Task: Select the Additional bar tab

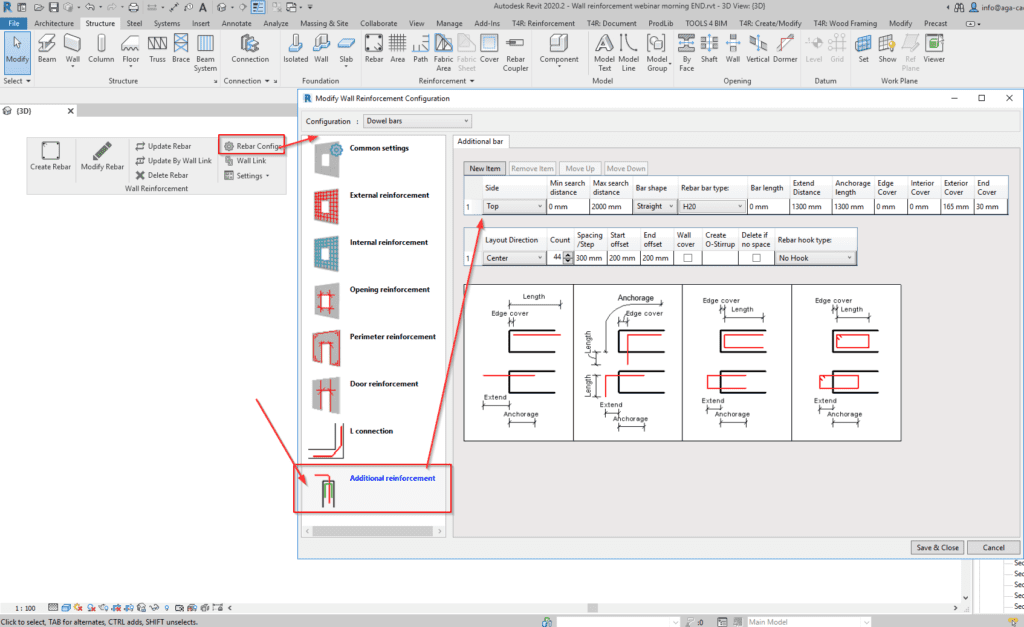Action: [480, 142]
